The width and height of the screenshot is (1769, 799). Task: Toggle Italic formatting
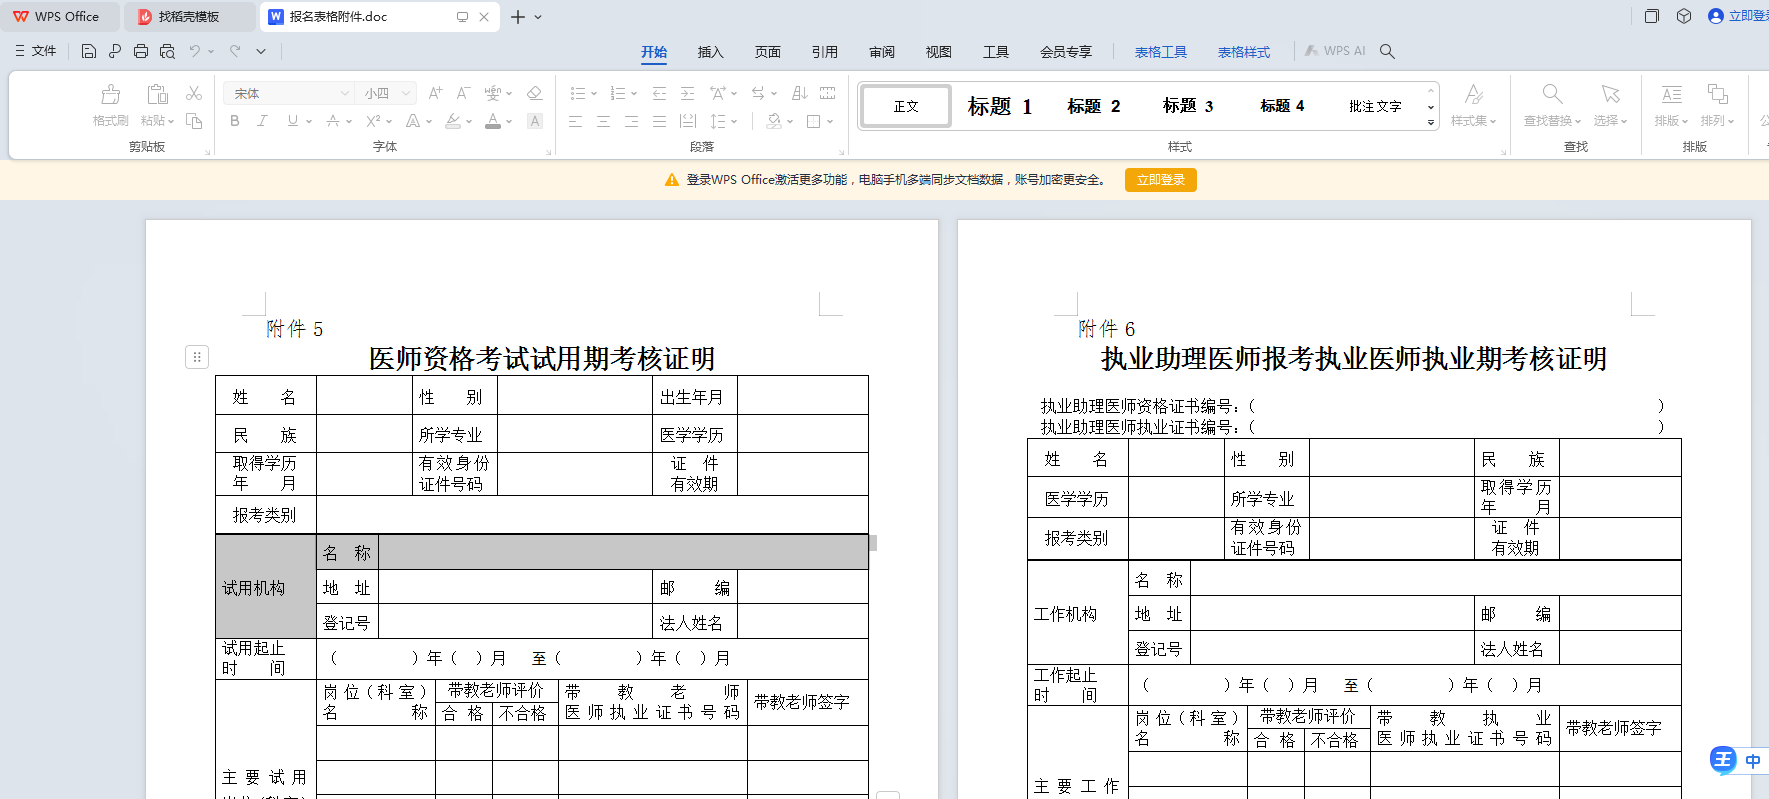point(262,121)
